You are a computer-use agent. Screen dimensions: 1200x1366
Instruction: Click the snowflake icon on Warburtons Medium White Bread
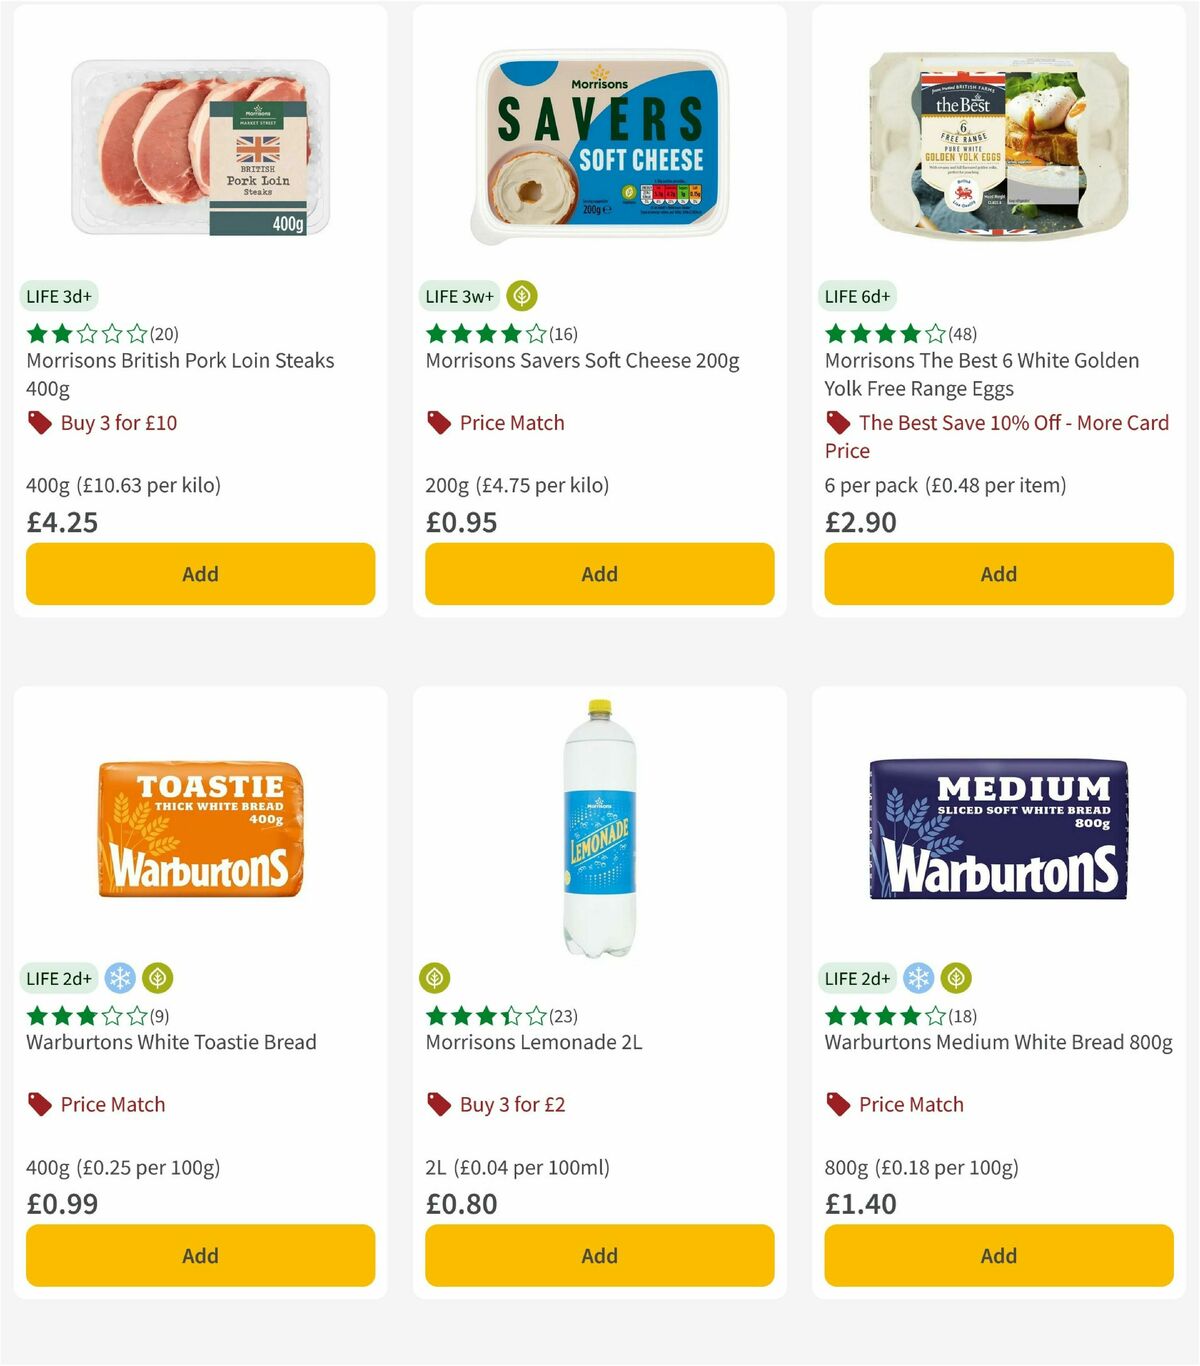click(x=919, y=978)
